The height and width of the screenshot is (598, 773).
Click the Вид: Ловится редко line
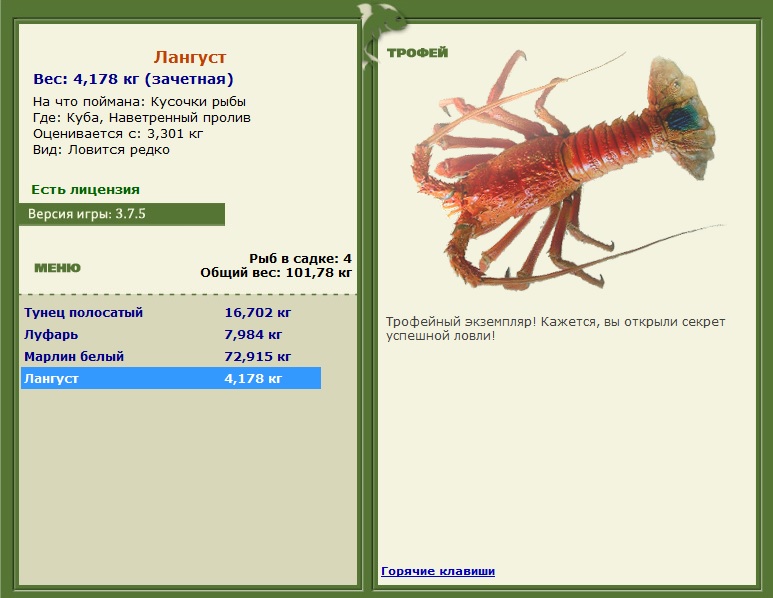pyautogui.click(x=101, y=150)
